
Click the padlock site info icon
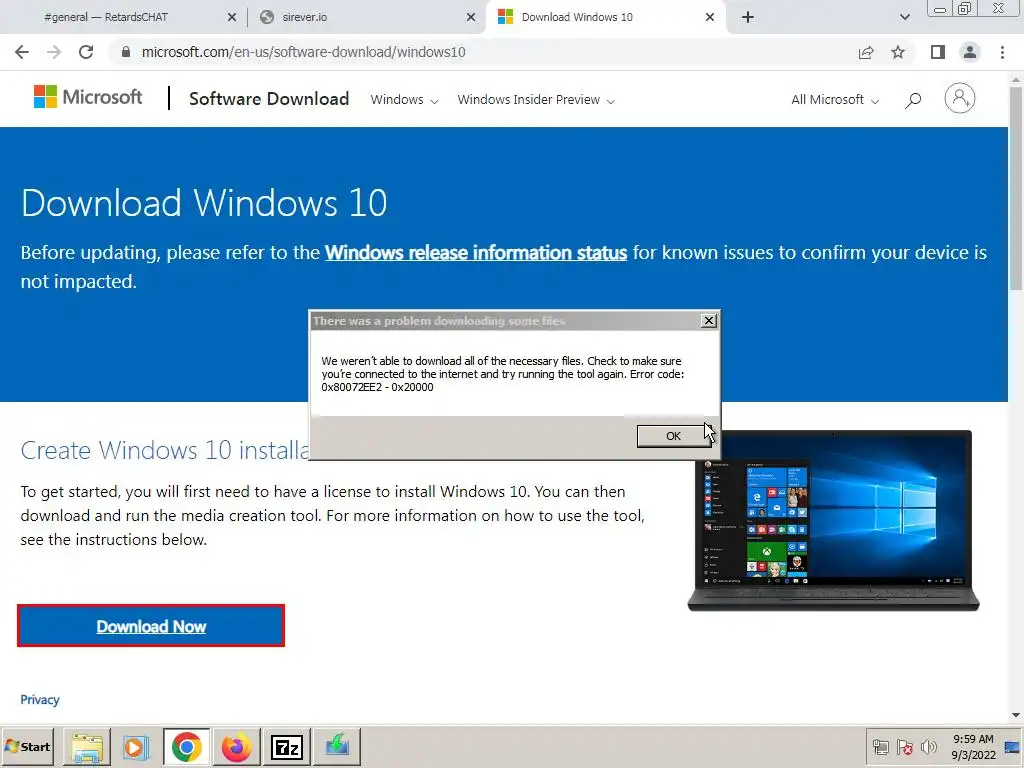(126, 52)
